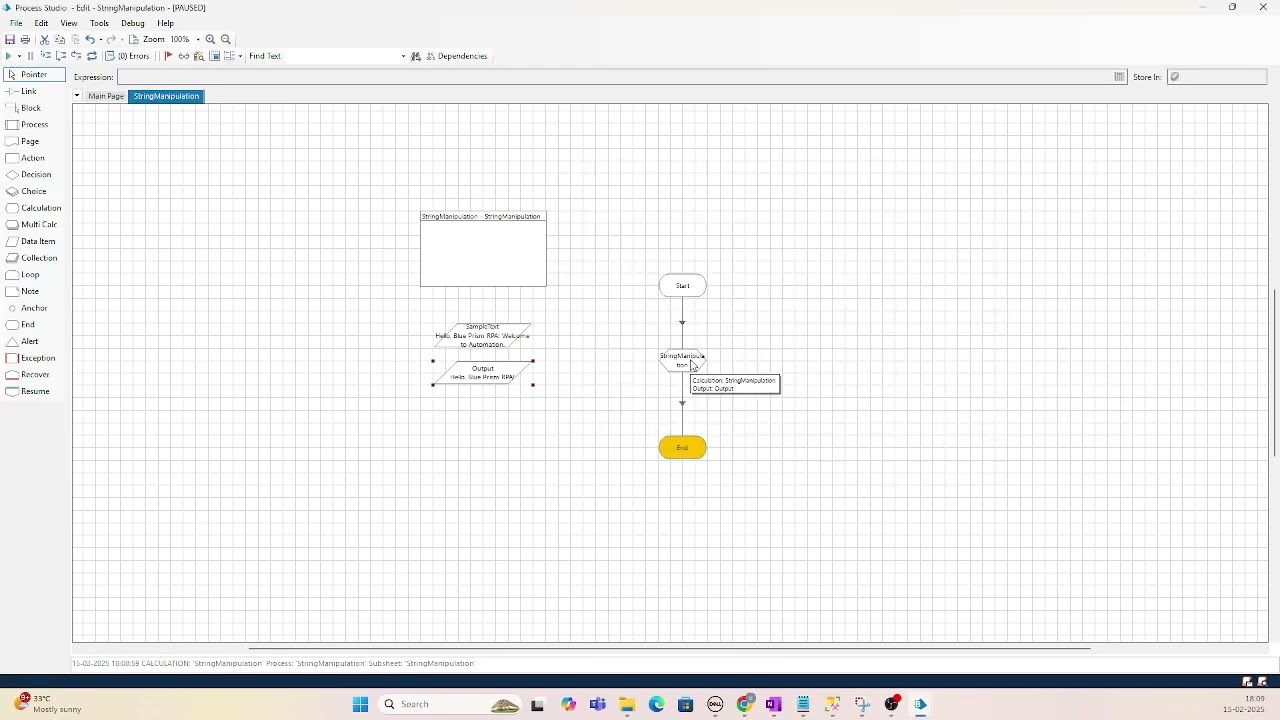Open the Help menu
This screenshot has height=720, width=1280.
165,23
